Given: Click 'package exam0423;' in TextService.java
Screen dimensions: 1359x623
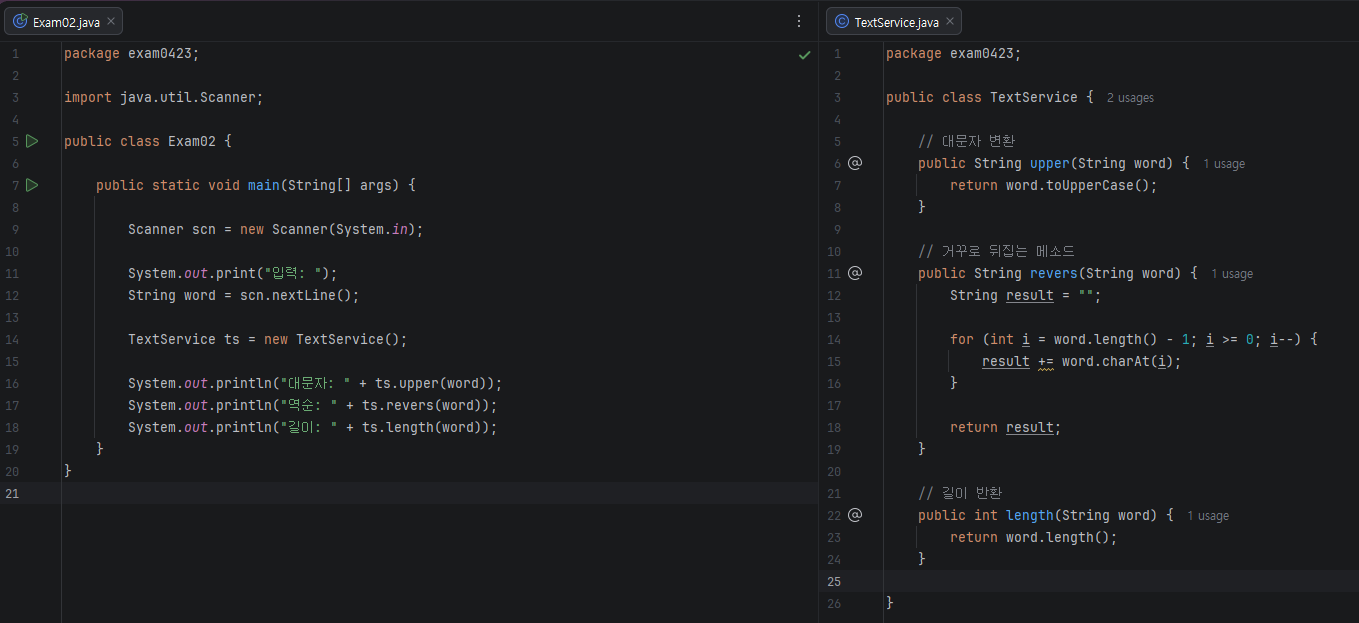Looking at the screenshot, I should tap(953, 53).
